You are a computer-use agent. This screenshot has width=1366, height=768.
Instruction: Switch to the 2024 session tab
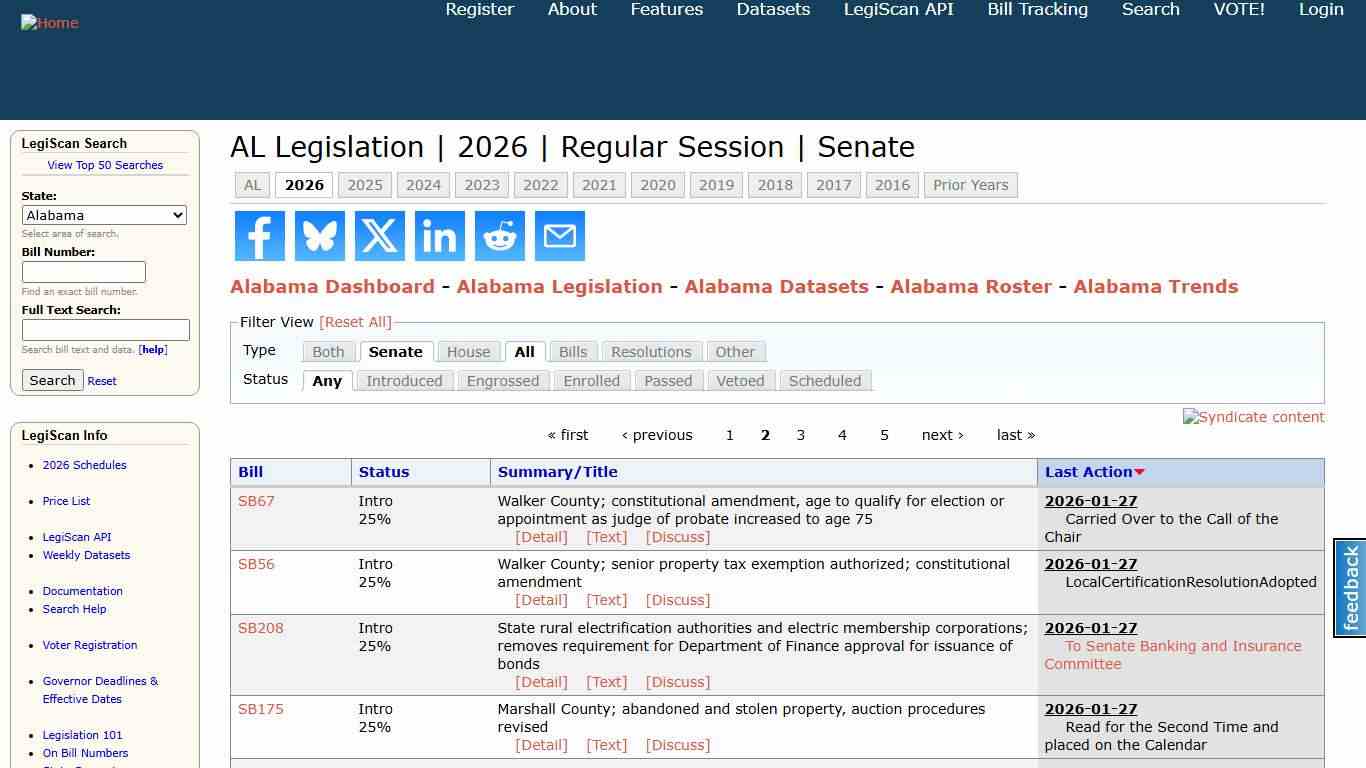(x=423, y=184)
